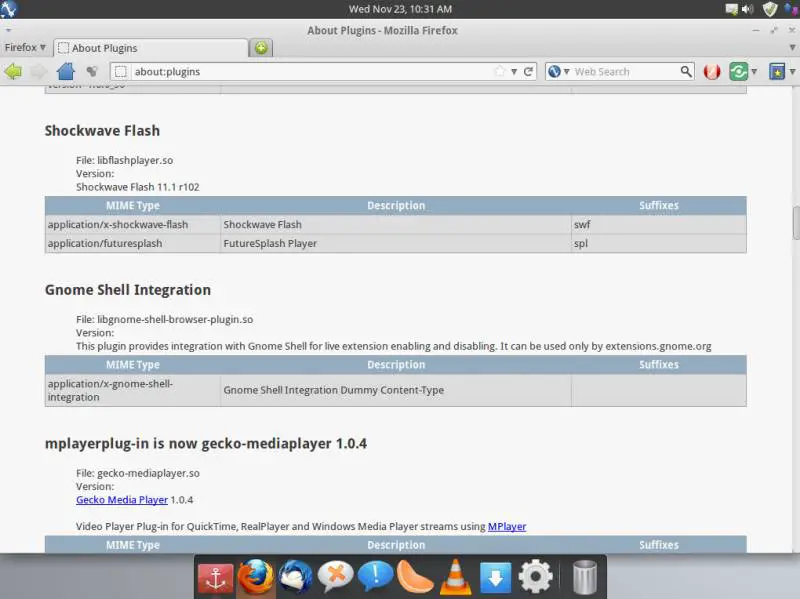The image size is (800, 599).
Task: Open the home page via house icon
Action: click(x=65, y=71)
